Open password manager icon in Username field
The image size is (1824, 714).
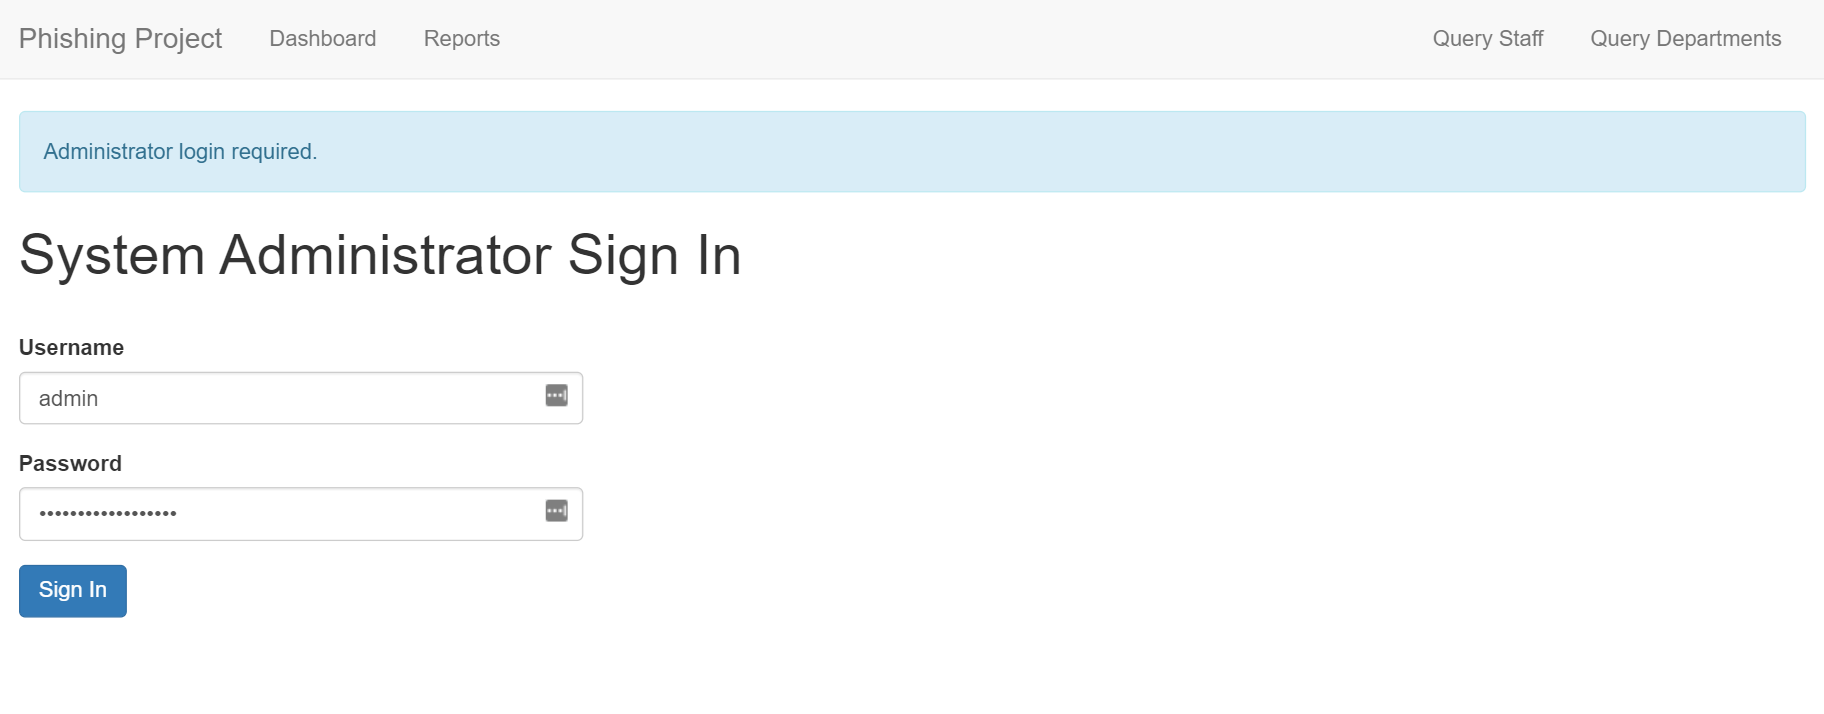pos(557,395)
